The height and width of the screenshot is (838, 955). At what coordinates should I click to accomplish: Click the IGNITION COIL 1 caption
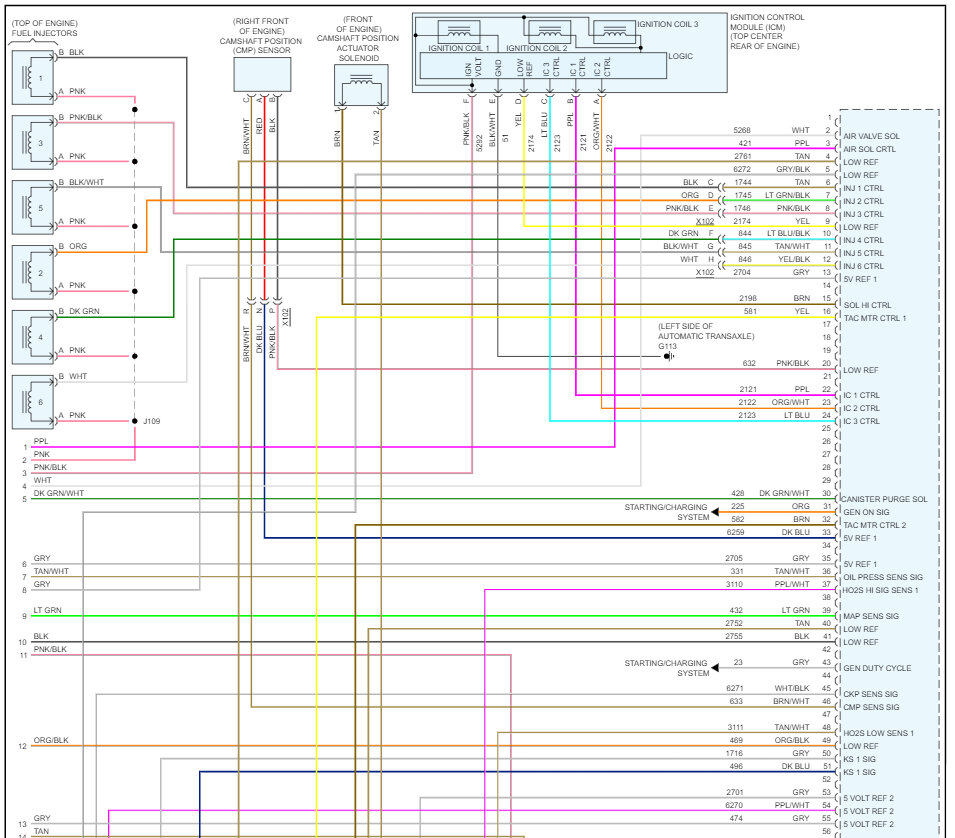point(459,48)
